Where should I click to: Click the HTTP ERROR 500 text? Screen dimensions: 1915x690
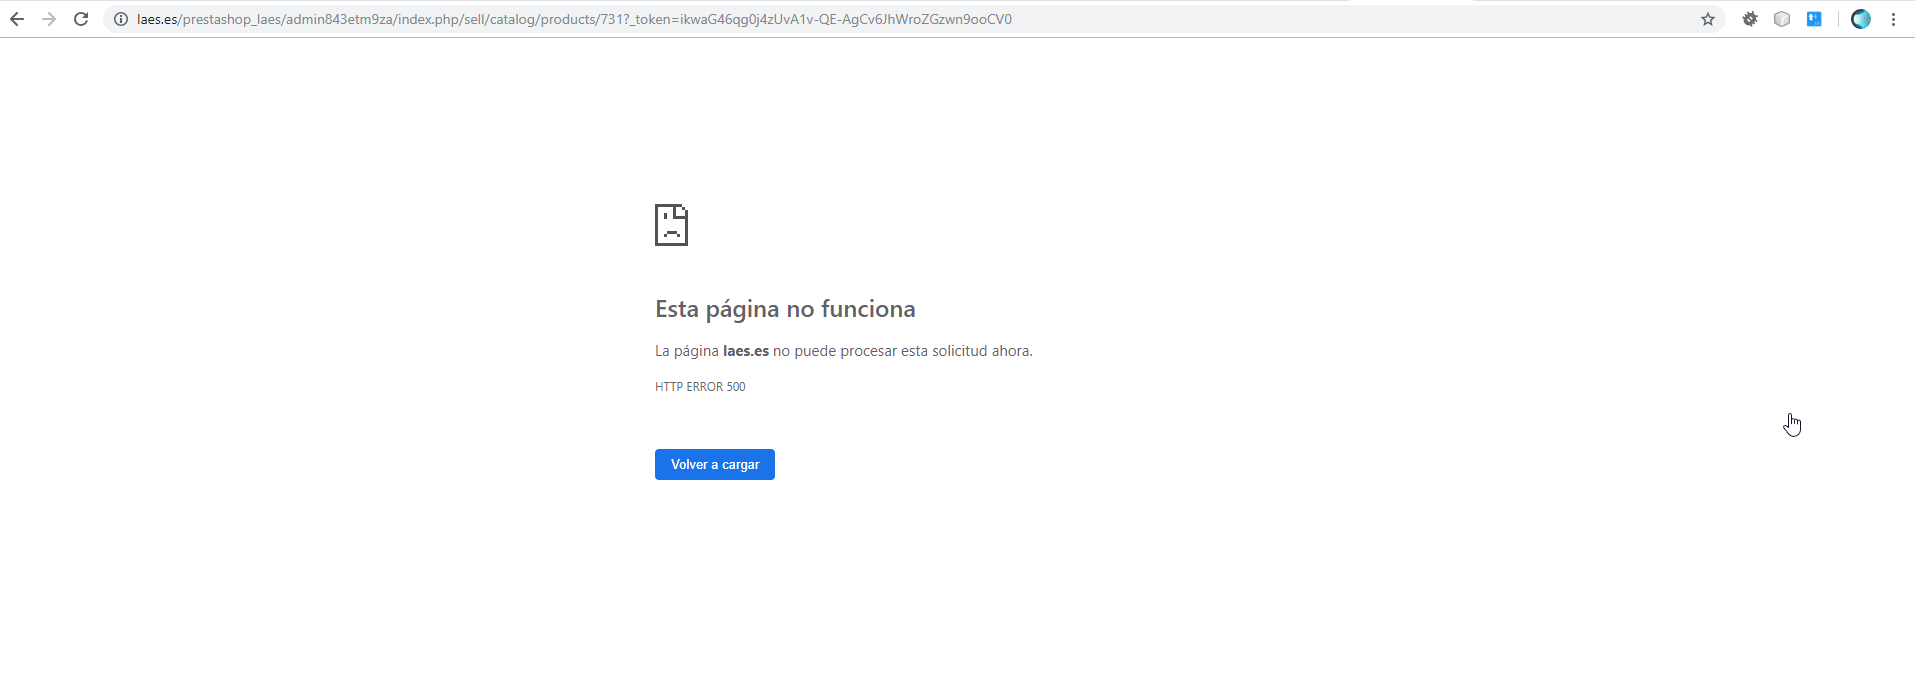pyautogui.click(x=700, y=387)
